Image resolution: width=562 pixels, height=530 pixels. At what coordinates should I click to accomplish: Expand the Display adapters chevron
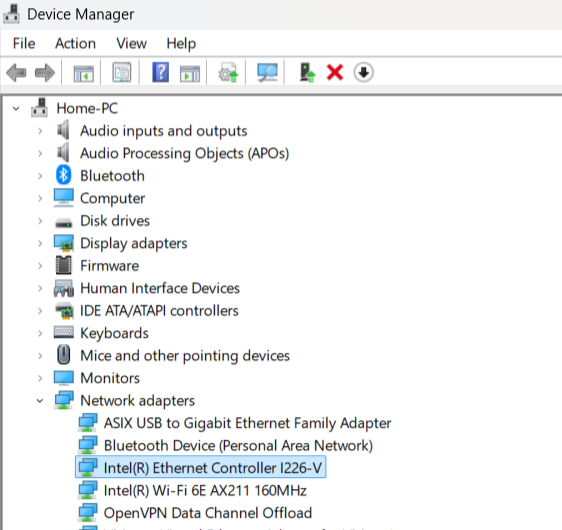pyautogui.click(x=40, y=243)
